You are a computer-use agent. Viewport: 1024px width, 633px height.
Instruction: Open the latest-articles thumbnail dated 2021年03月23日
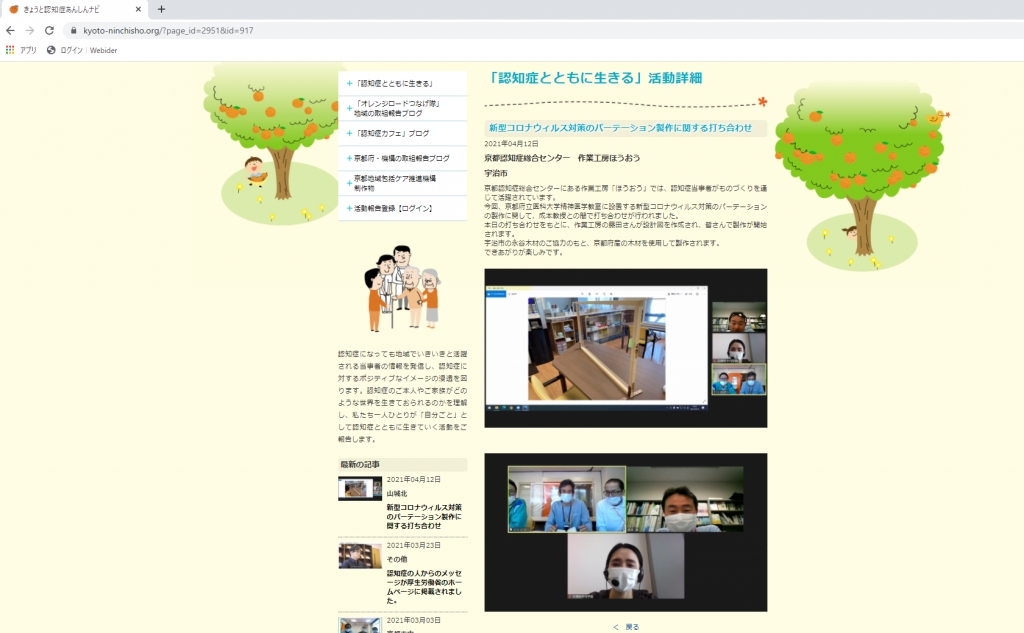[x=360, y=555]
